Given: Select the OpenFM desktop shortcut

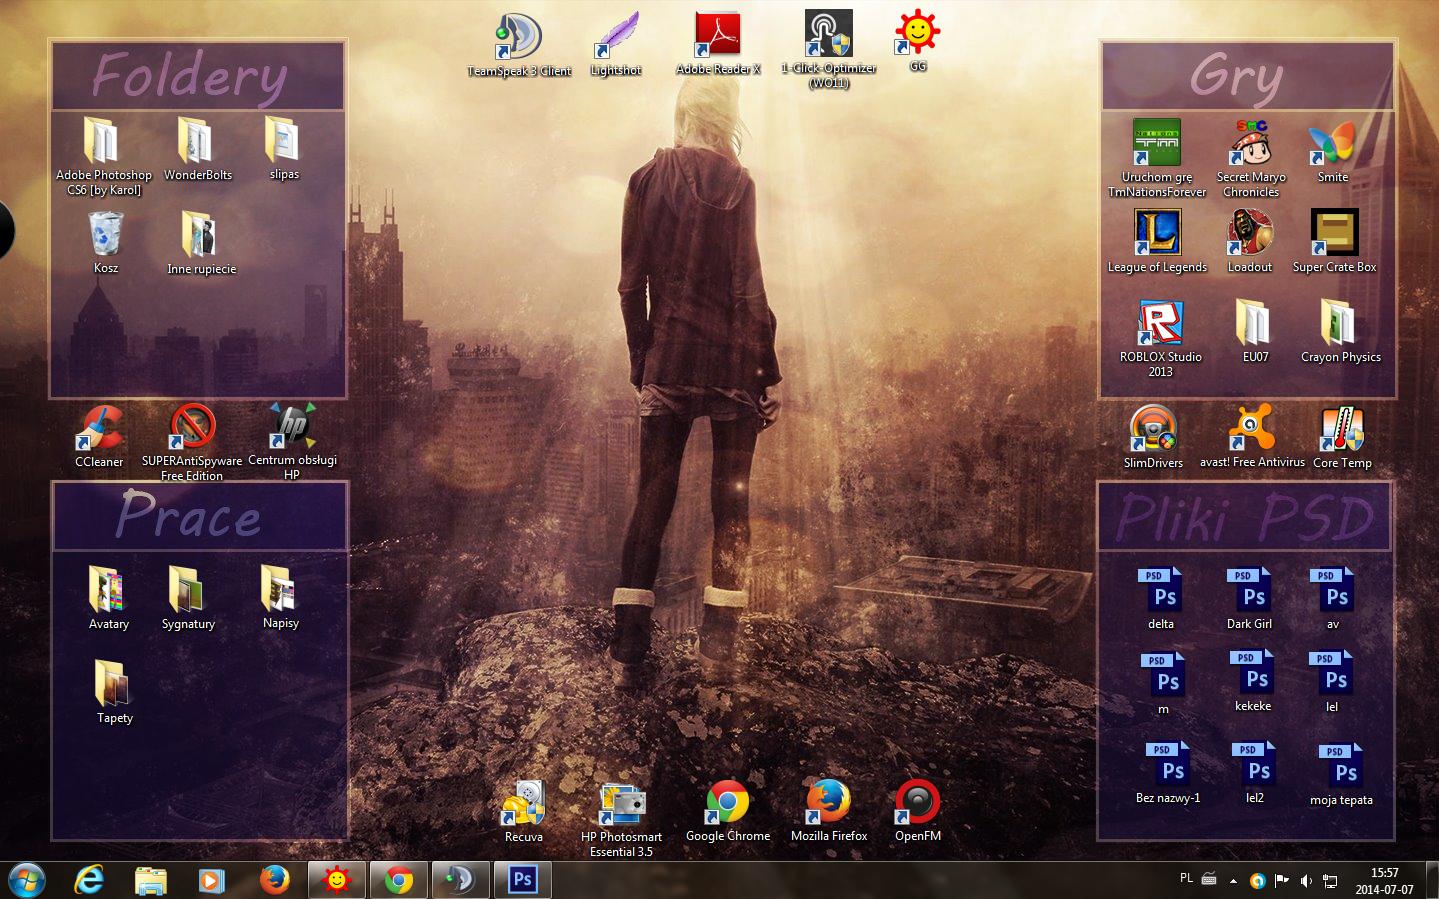Looking at the screenshot, I should point(918,811).
